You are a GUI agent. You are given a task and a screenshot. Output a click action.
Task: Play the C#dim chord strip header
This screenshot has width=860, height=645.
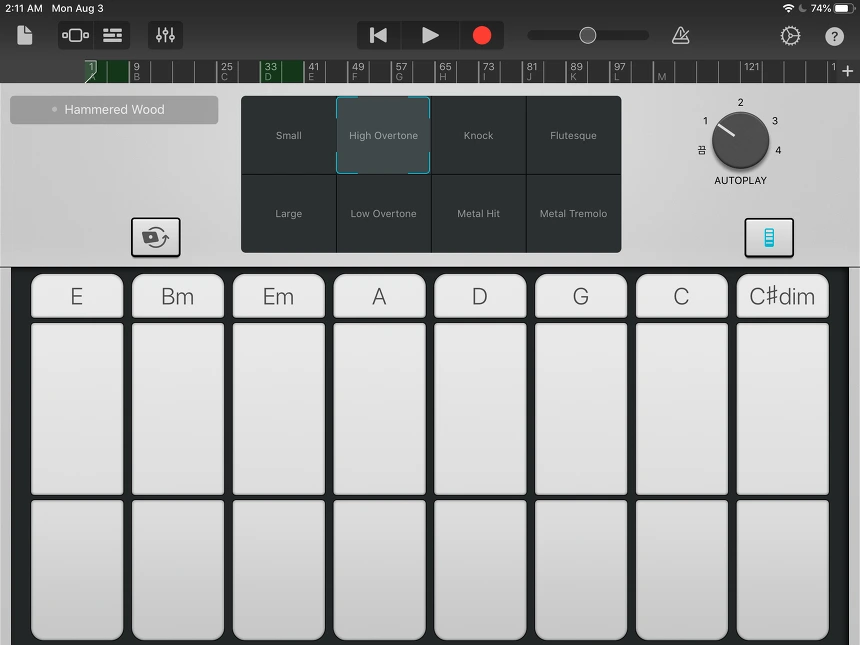coord(783,296)
